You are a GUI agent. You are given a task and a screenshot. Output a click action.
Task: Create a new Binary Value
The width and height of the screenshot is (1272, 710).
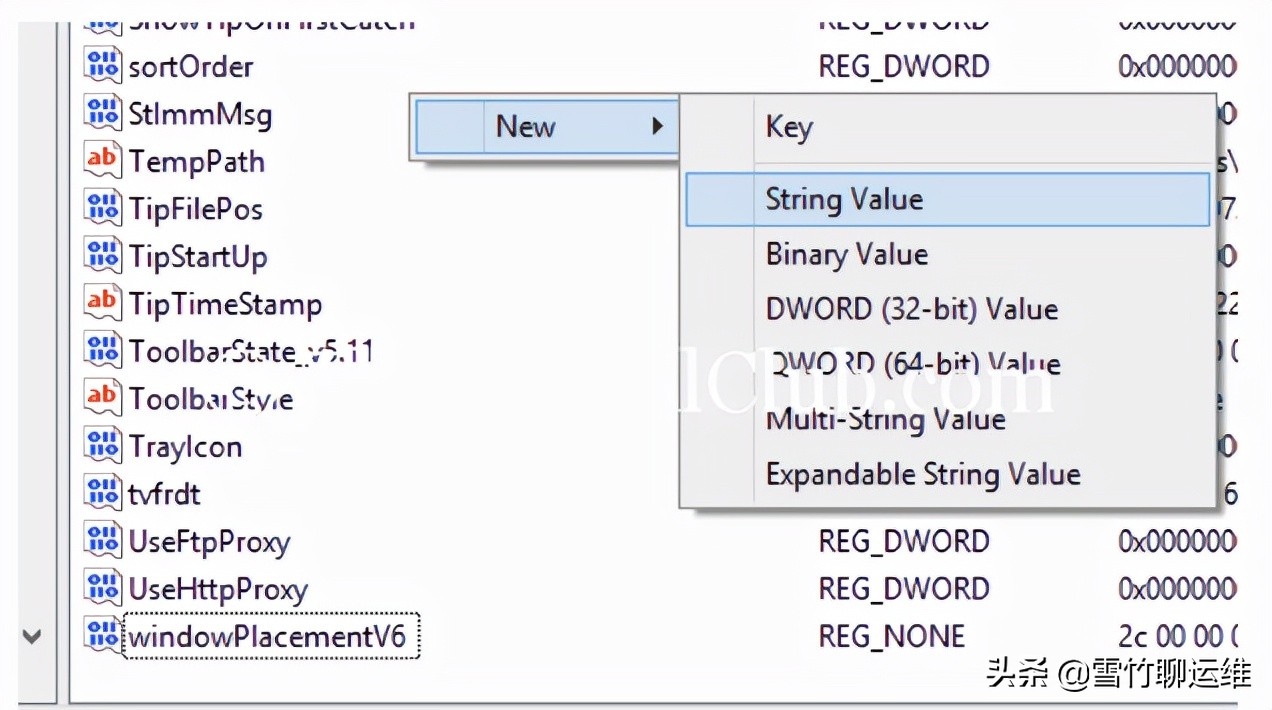846,254
